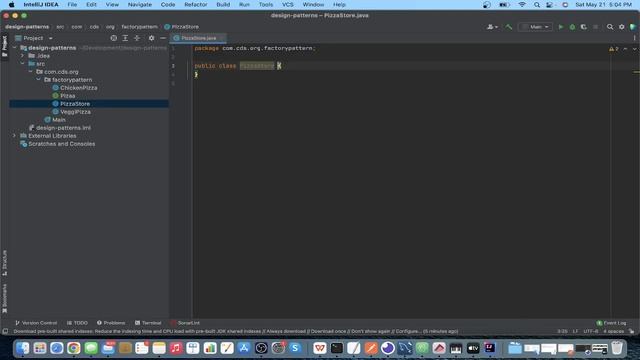
Task: Open Finder from the Dock
Action: click(x=23, y=348)
